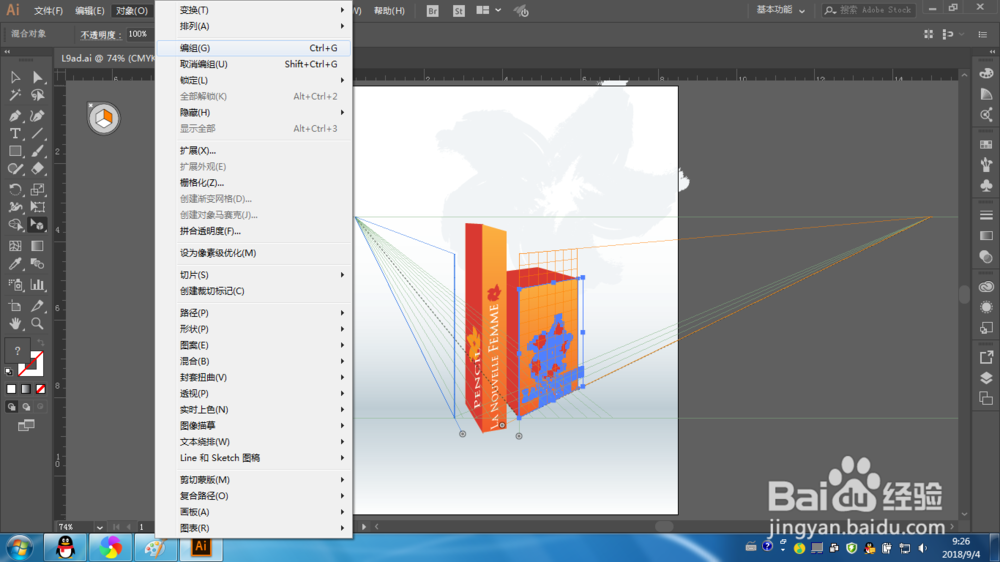
Task: Expand the 排列(A) submenu
Action: tap(255, 26)
